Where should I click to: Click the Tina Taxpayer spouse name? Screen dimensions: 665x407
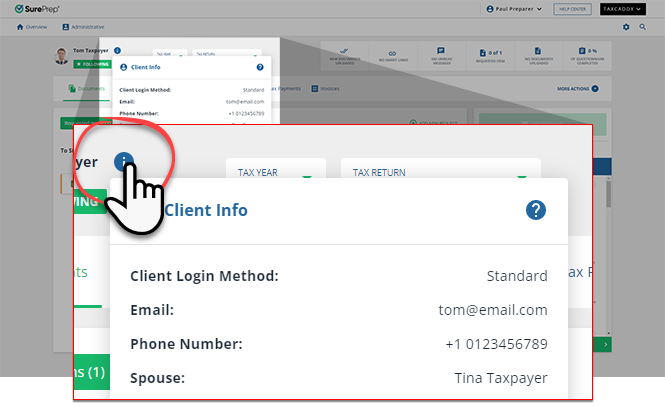click(x=501, y=378)
